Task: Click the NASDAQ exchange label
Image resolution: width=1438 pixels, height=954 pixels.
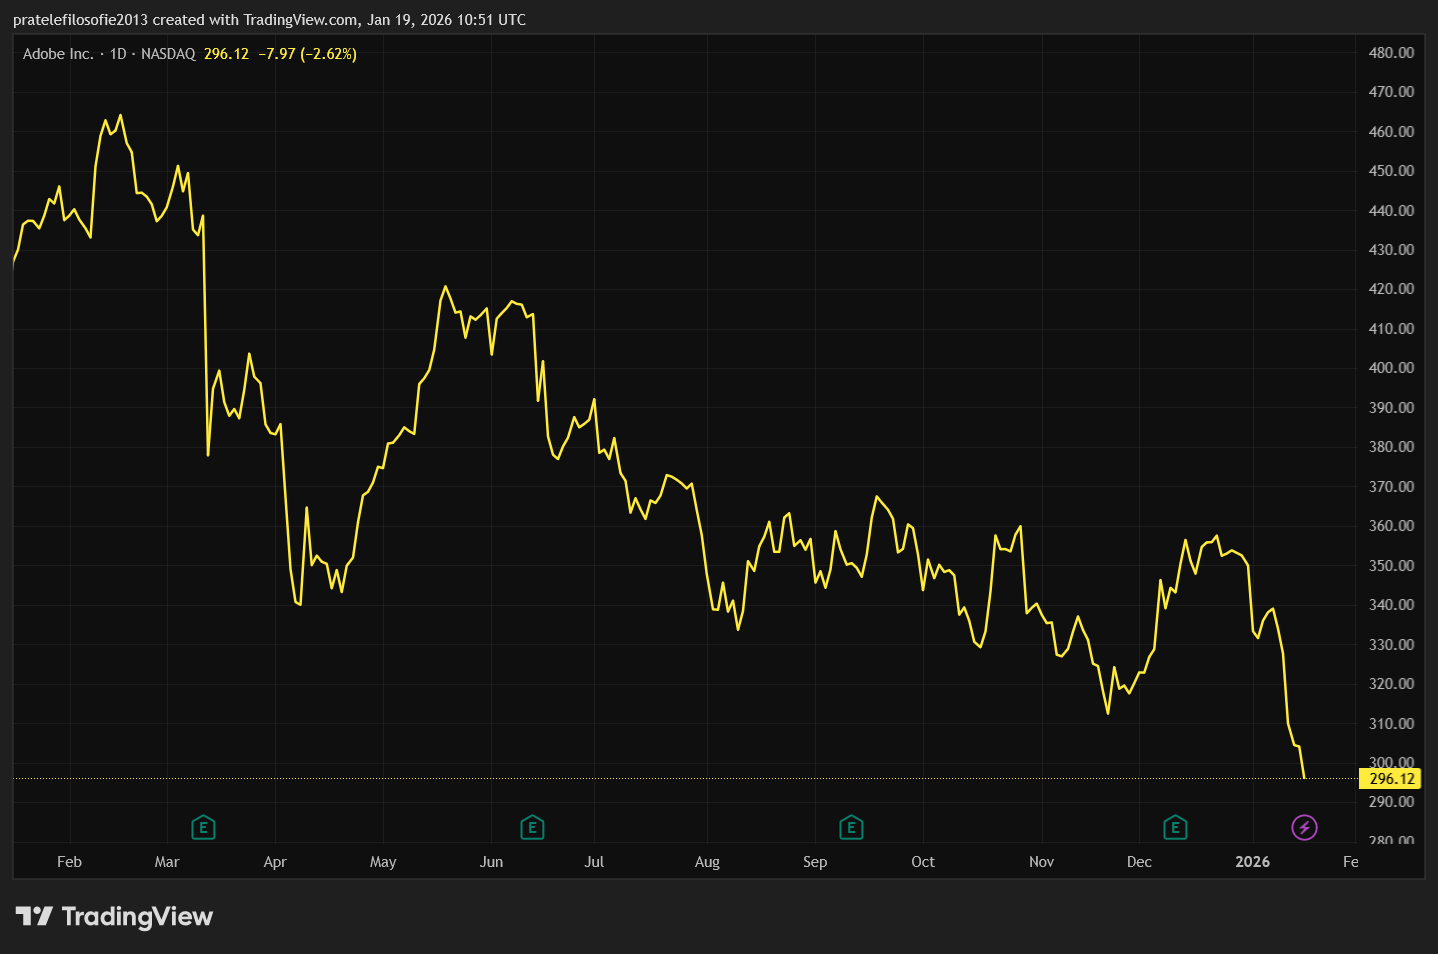Action: coord(168,54)
